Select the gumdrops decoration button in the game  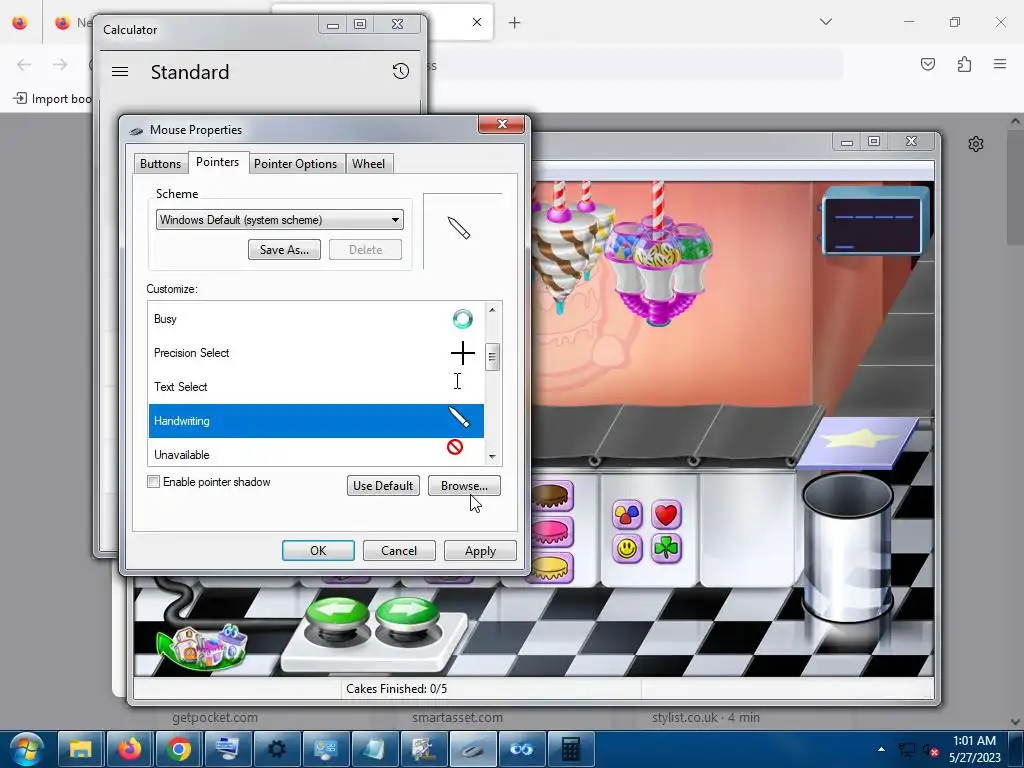(x=627, y=515)
